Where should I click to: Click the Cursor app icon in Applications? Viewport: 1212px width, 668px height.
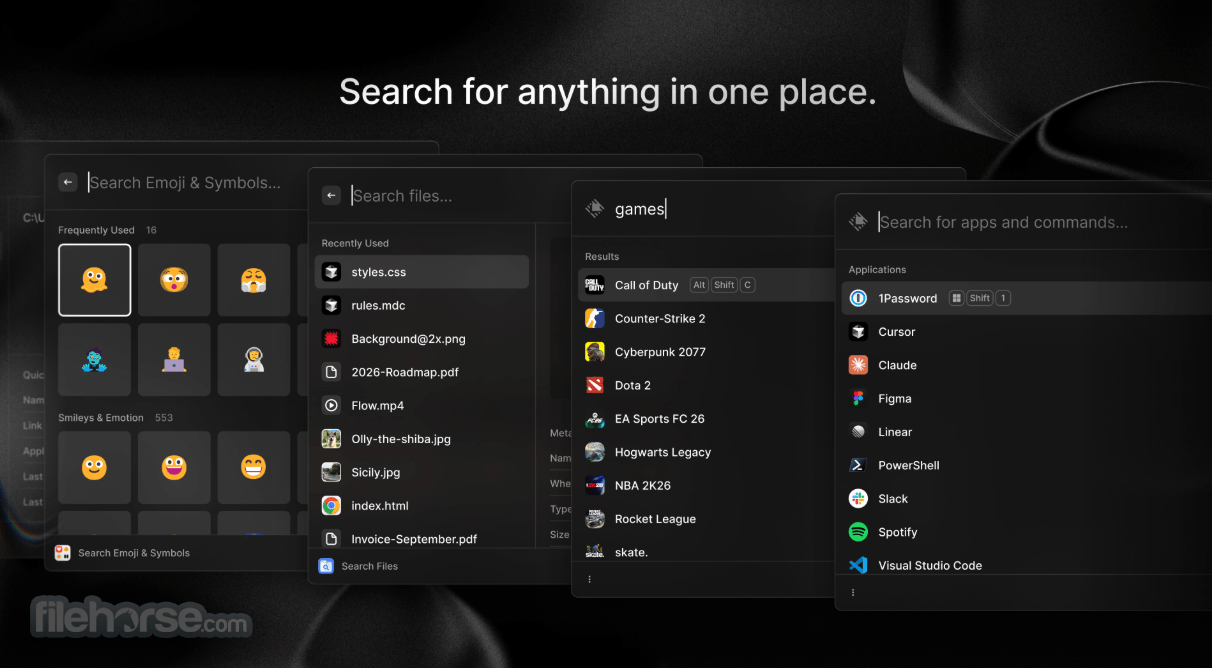click(x=858, y=332)
